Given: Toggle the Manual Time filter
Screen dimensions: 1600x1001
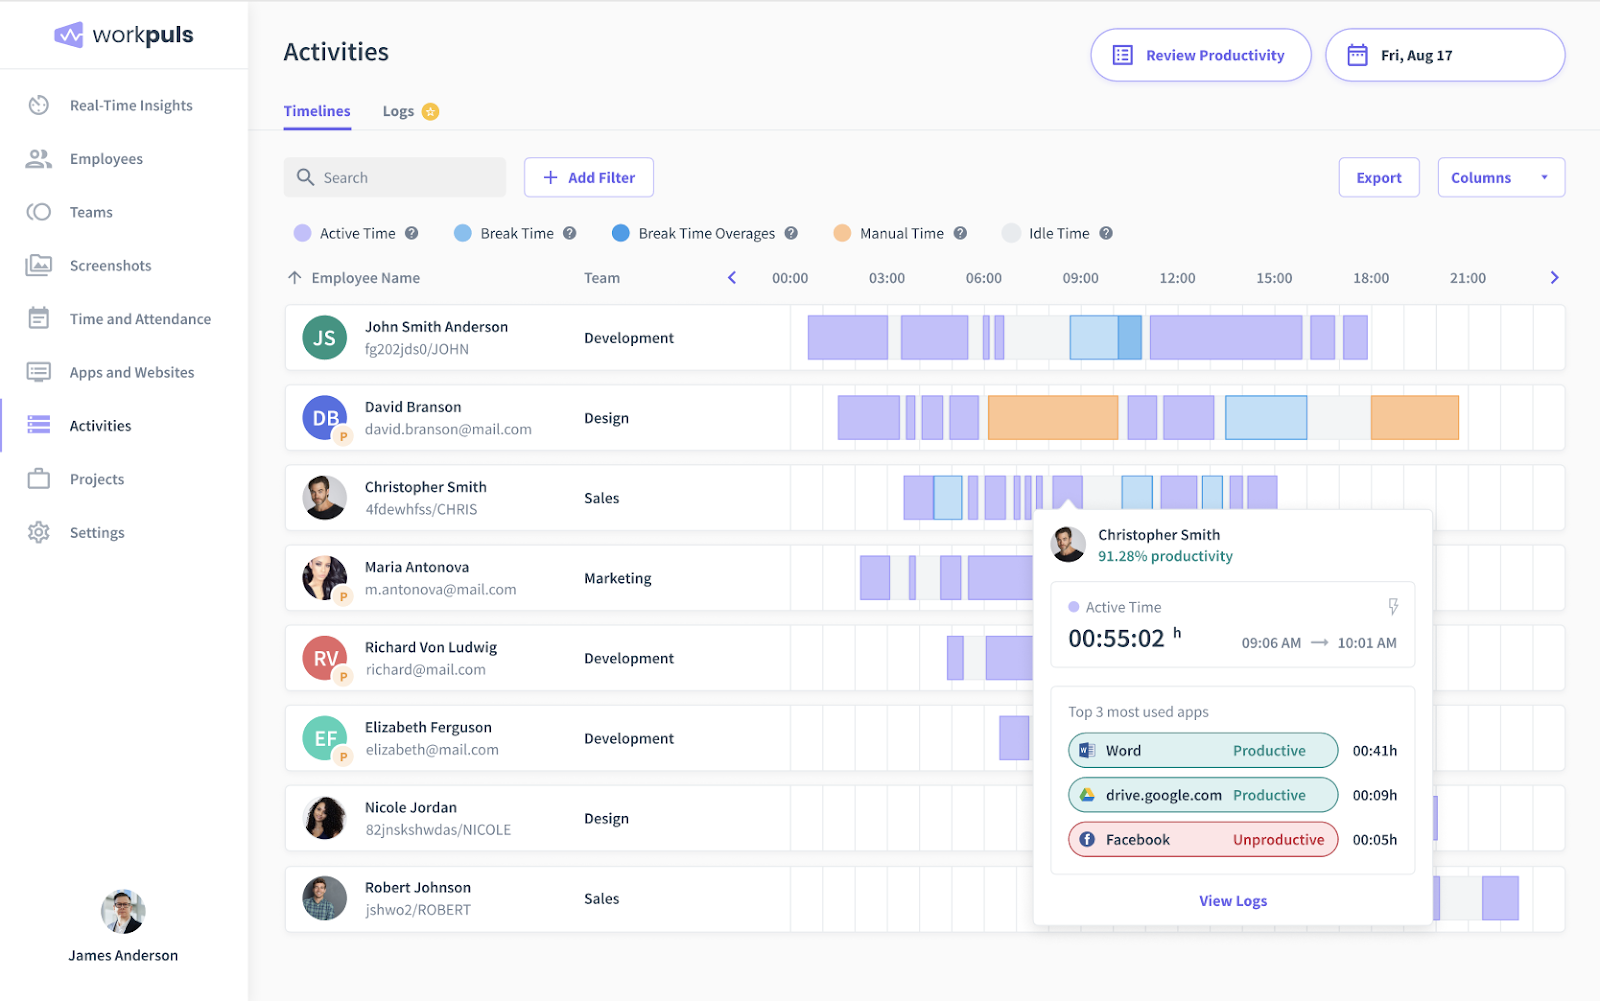Looking at the screenshot, I should pyautogui.click(x=841, y=232).
